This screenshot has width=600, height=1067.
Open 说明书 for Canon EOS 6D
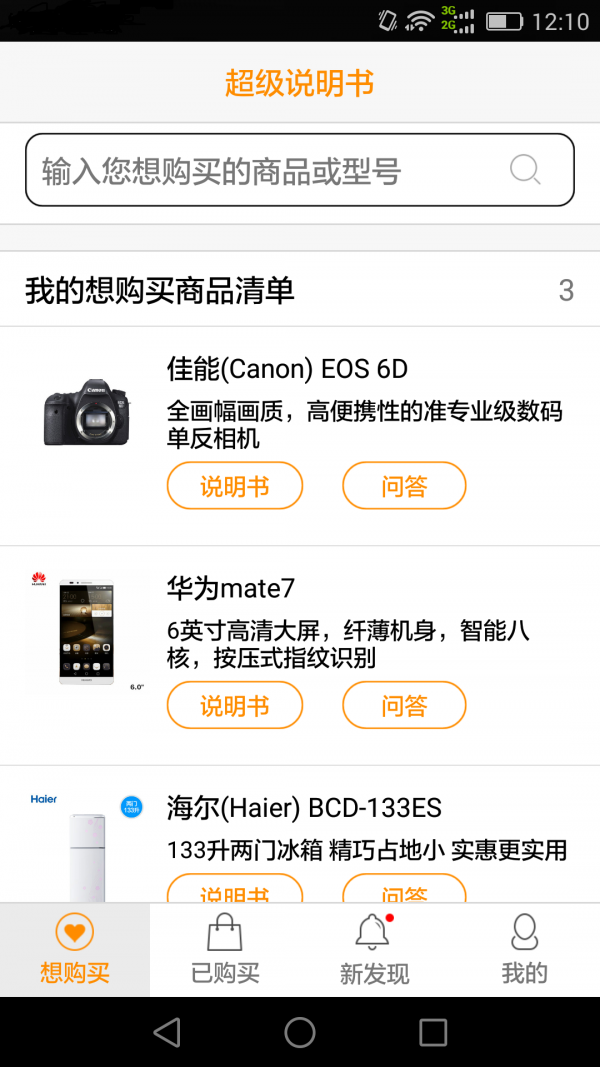[x=235, y=486]
